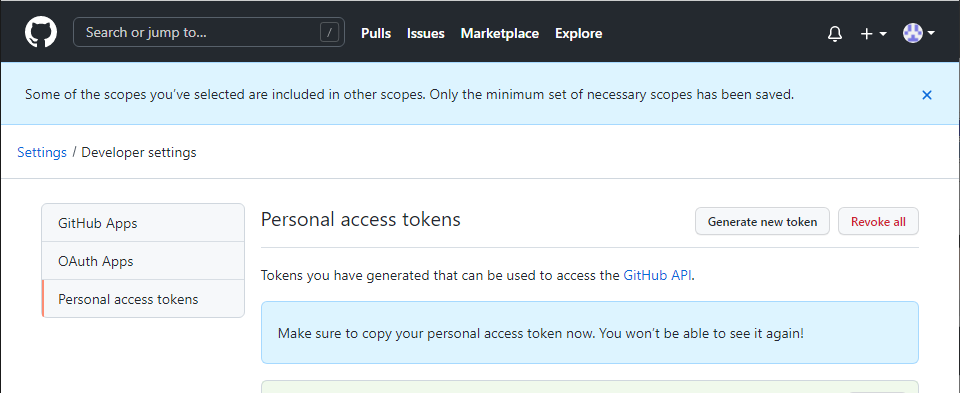Image resolution: width=960 pixels, height=393 pixels.
Task: Select Personal access tokens in the sidebar
Action: [x=143, y=299]
